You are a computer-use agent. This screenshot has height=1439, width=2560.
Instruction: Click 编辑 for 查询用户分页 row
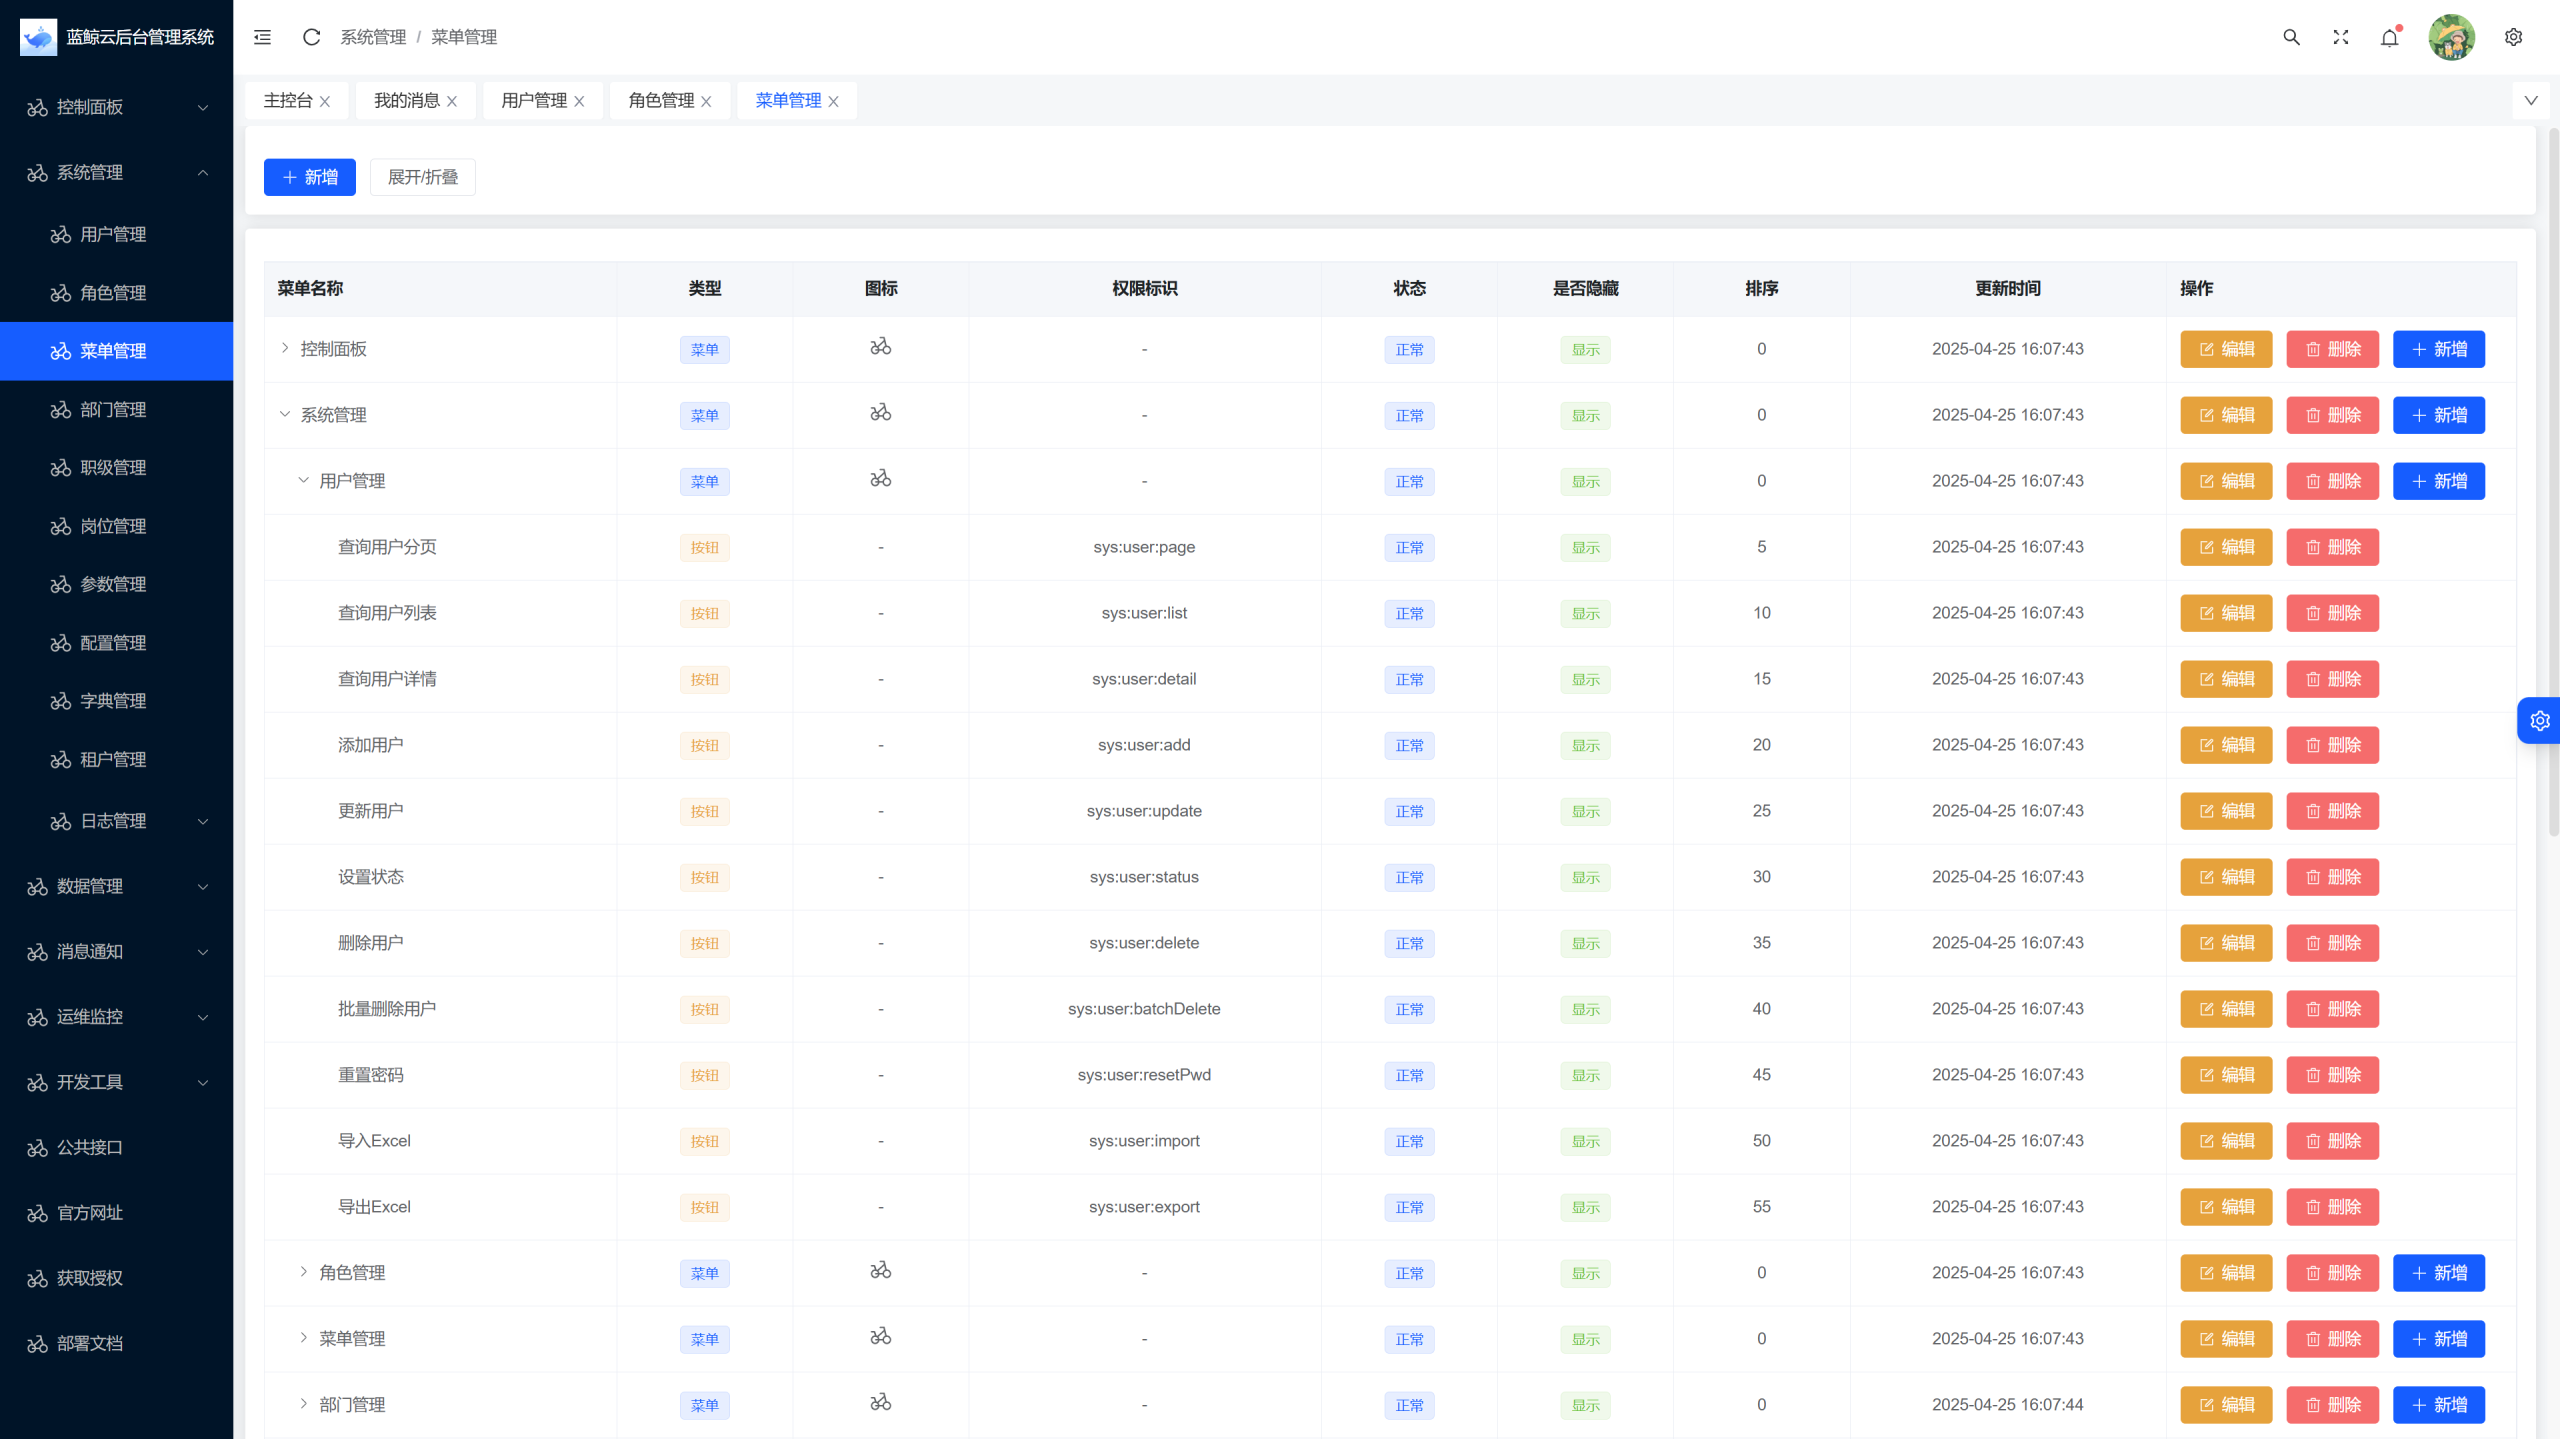click(2225, 547)
